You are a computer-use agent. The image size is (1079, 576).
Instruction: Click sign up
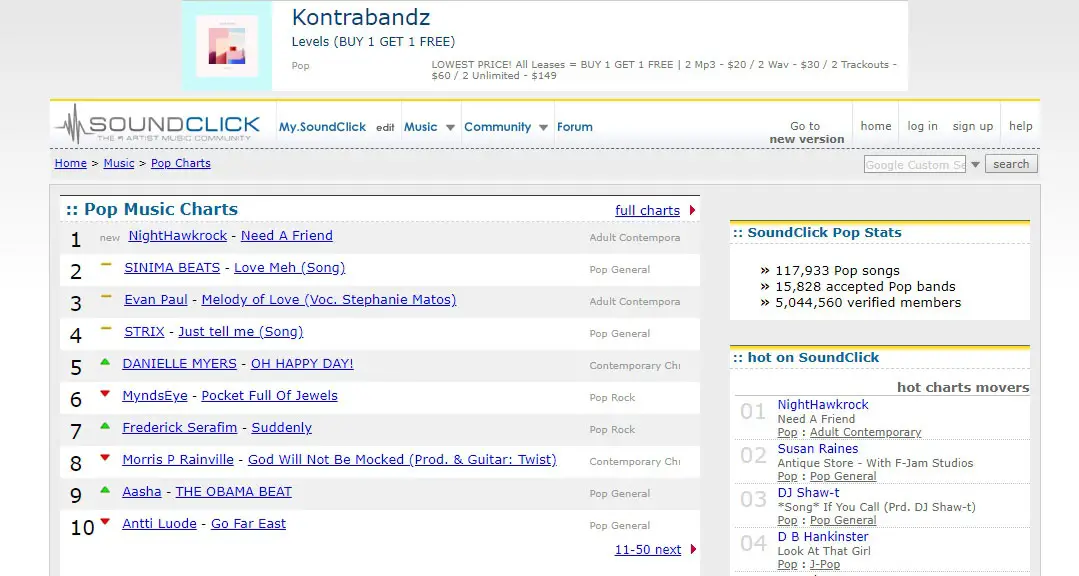[972, 126]
